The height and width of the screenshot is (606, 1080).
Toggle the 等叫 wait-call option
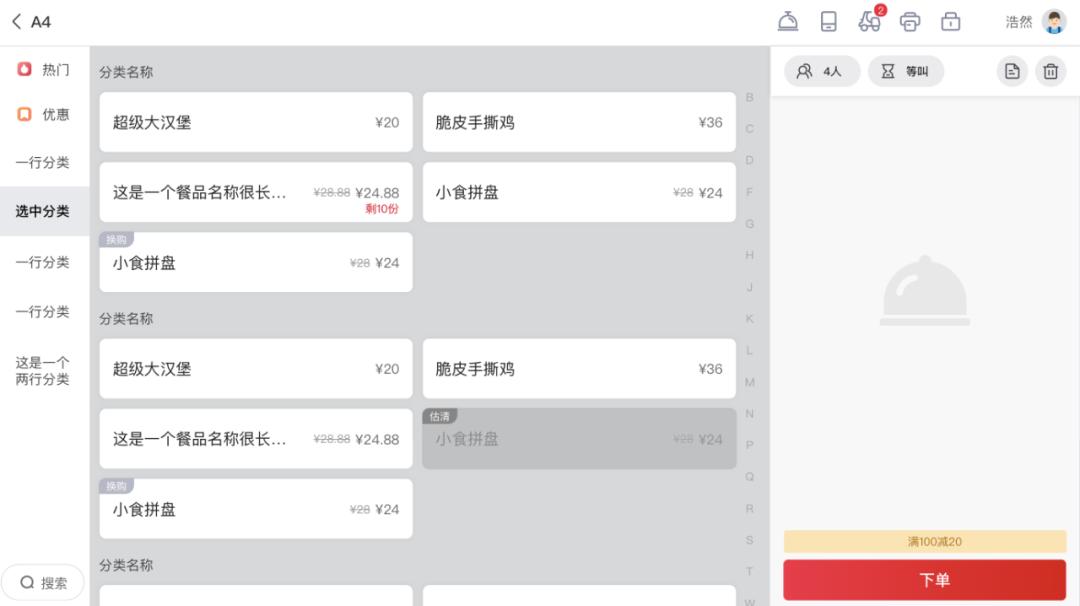(905, 71)
